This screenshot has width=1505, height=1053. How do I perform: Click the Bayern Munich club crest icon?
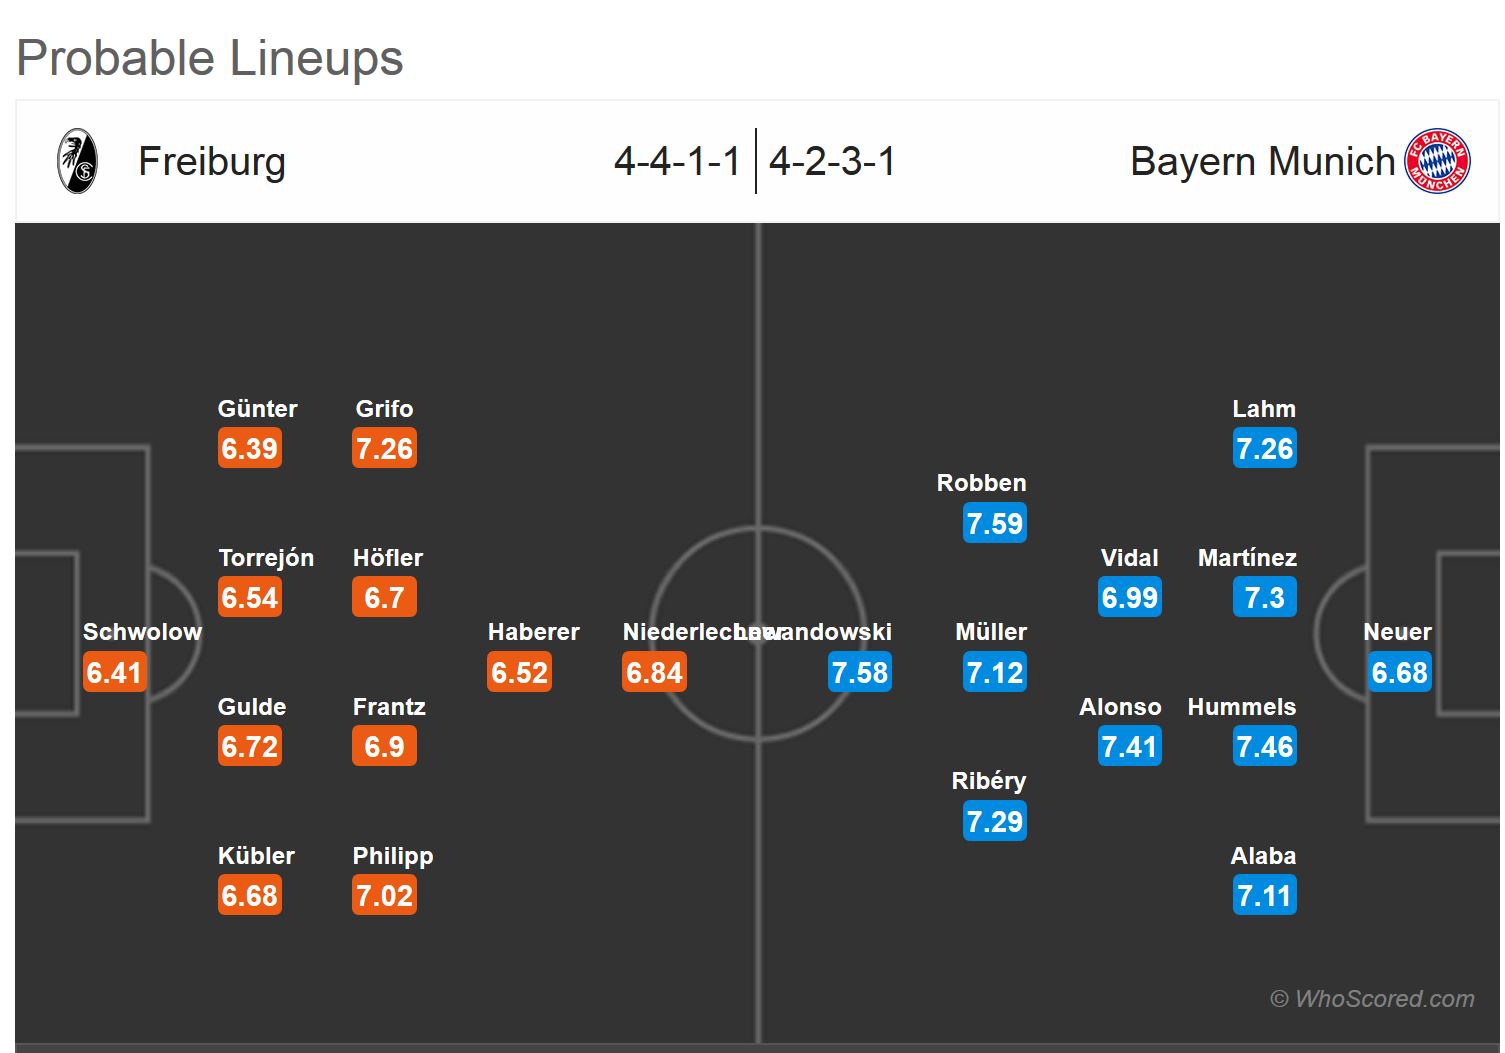pos(1437,161)
